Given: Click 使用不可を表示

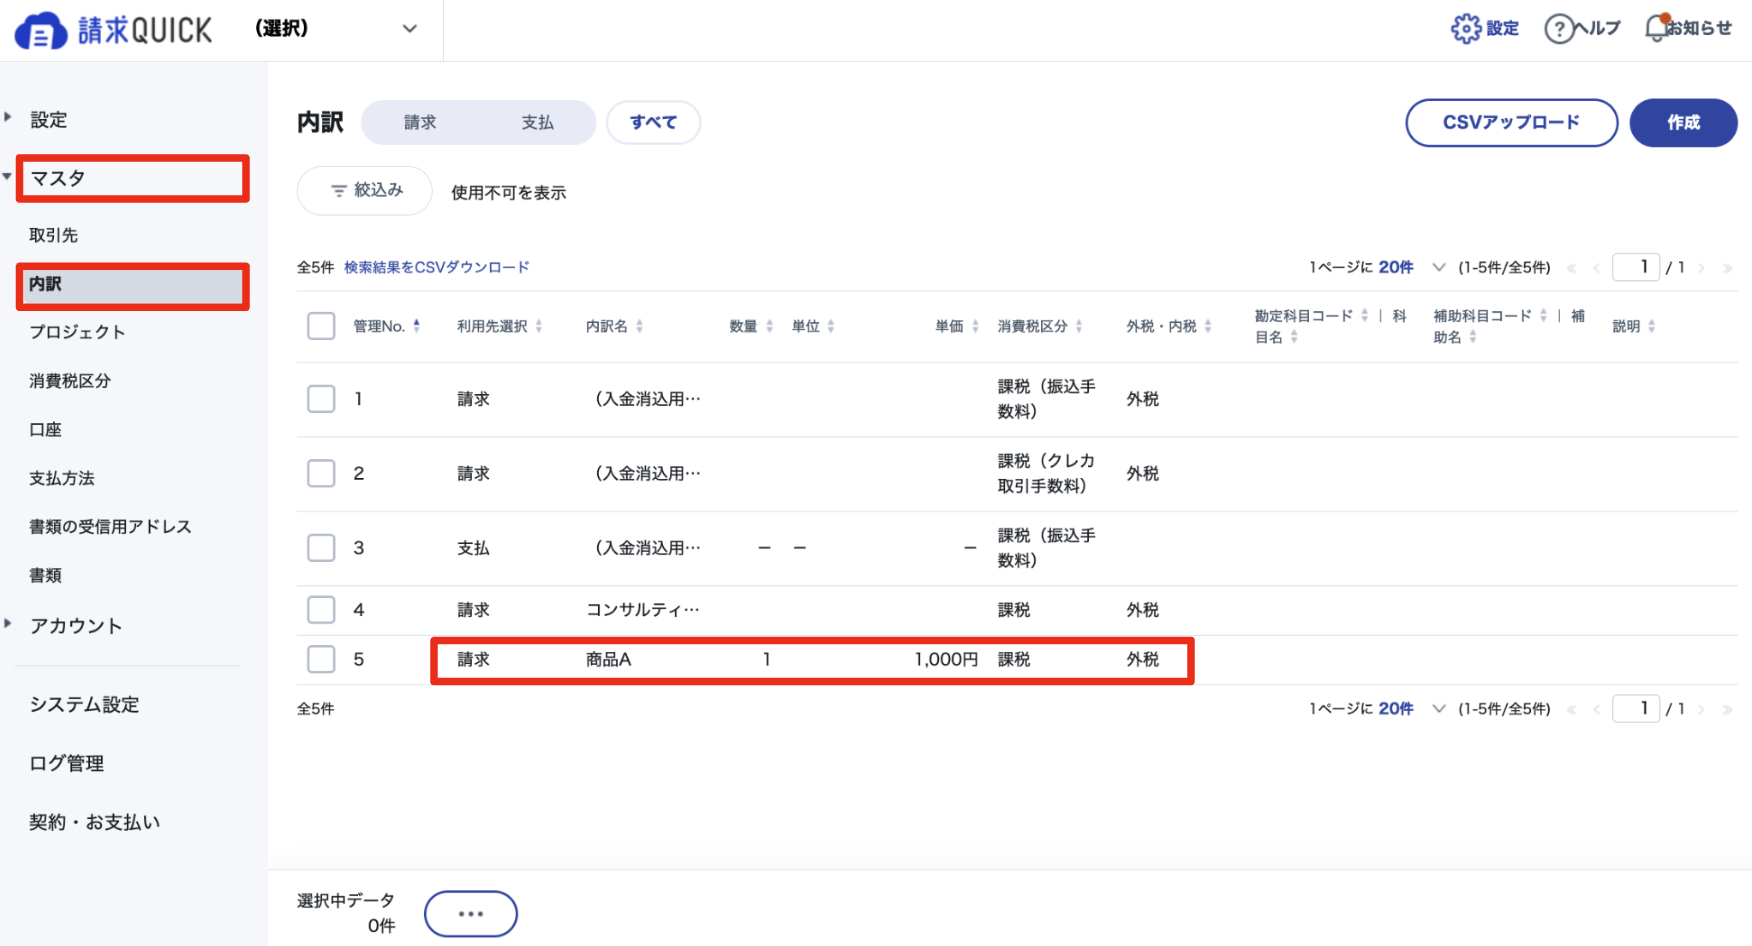Looking at the screenshot, I should click(x=508, y=192).
